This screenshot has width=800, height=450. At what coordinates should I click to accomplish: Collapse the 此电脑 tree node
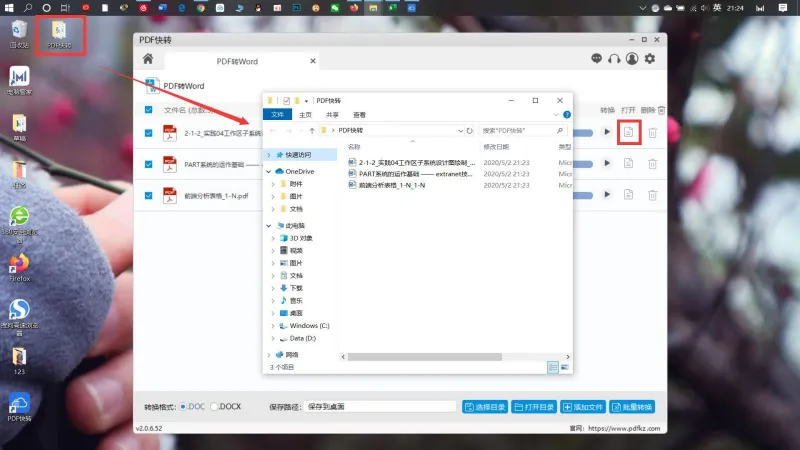pyautogui.click(x=269, y=226)
